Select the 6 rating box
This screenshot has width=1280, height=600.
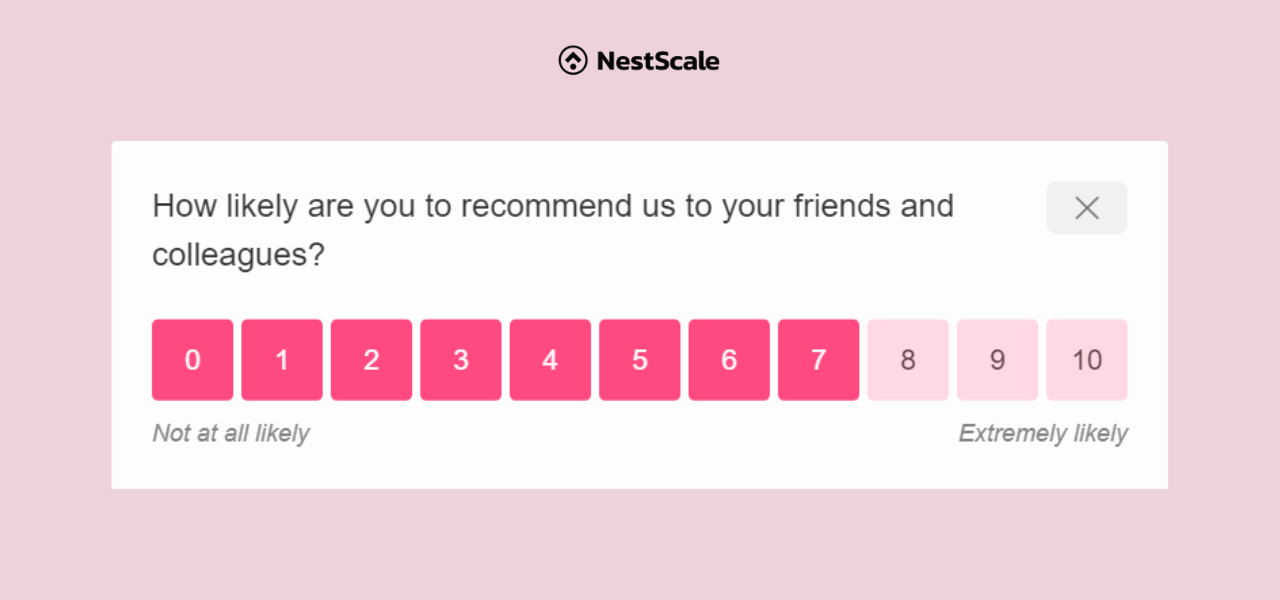click(x=730, y=360)
